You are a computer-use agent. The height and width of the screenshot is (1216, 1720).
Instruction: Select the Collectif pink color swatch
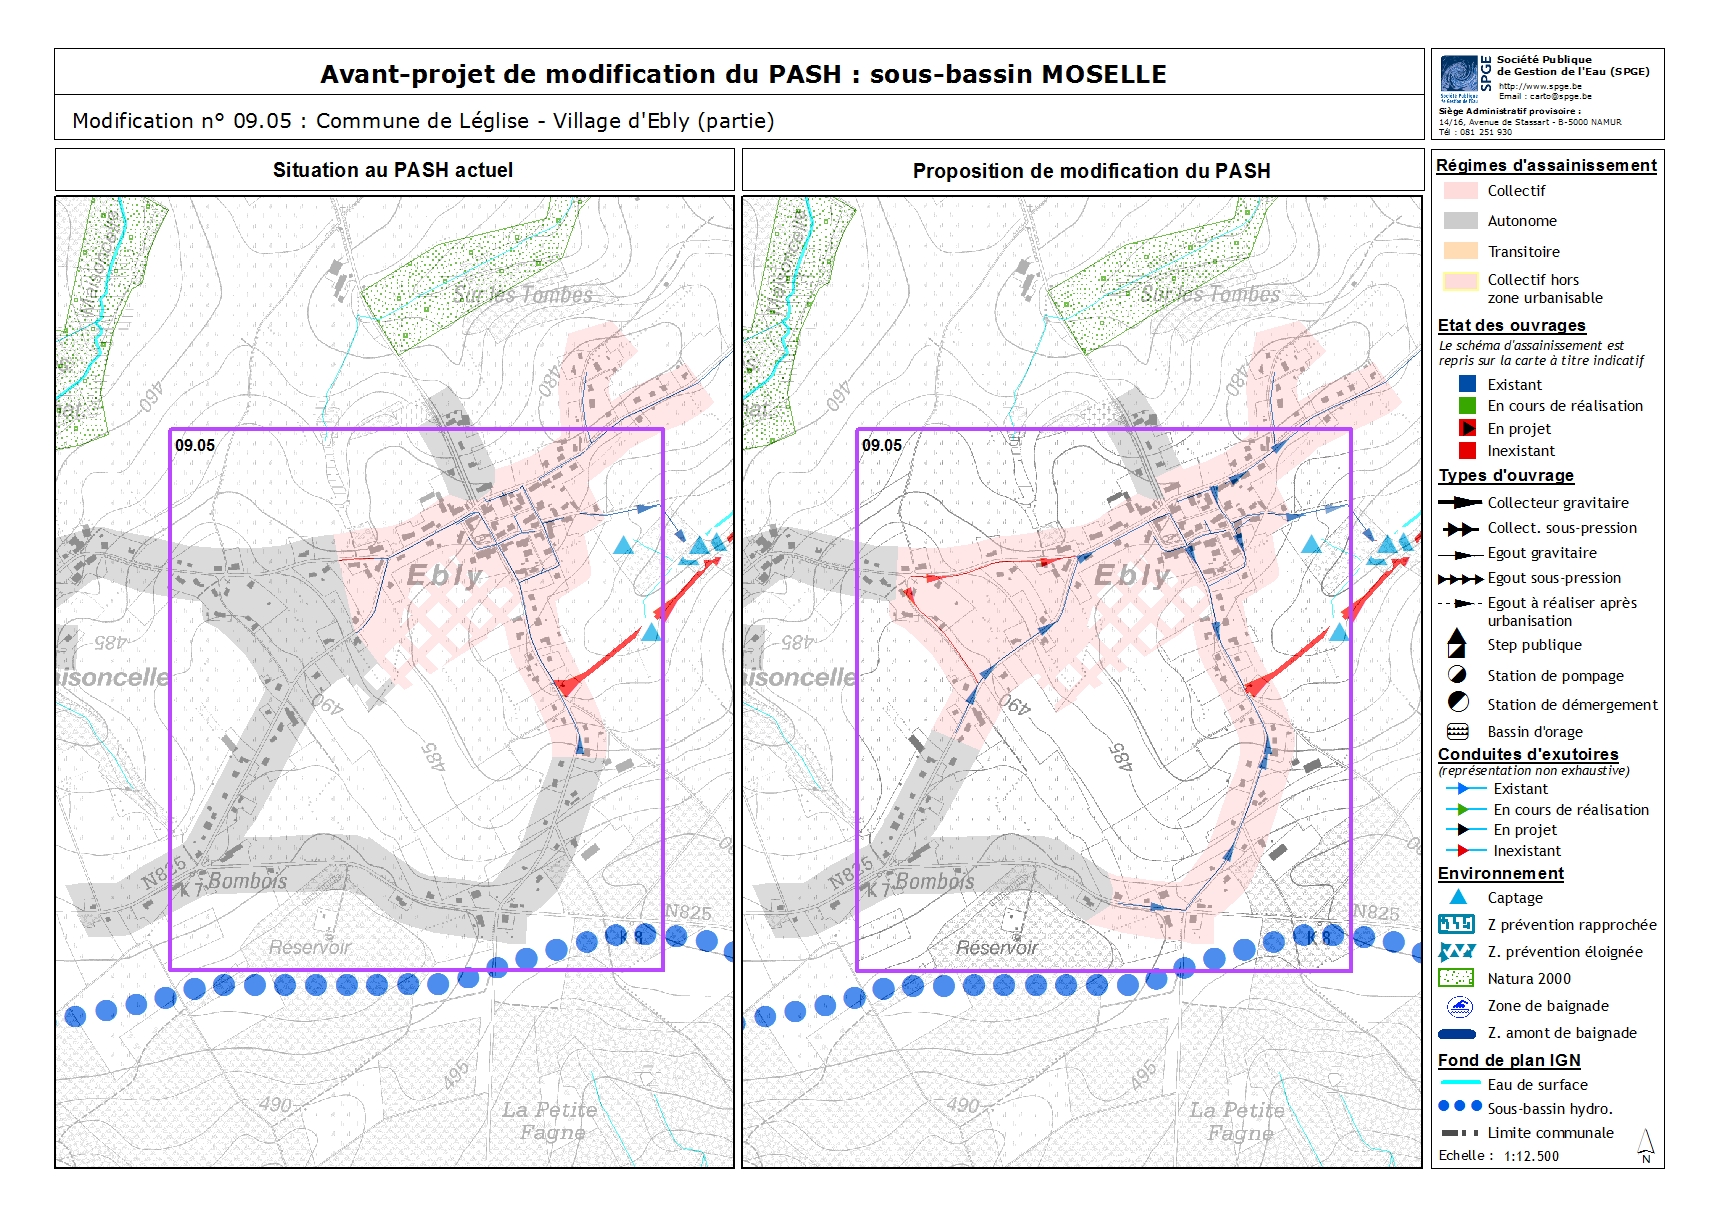(x=1460, y=190)
